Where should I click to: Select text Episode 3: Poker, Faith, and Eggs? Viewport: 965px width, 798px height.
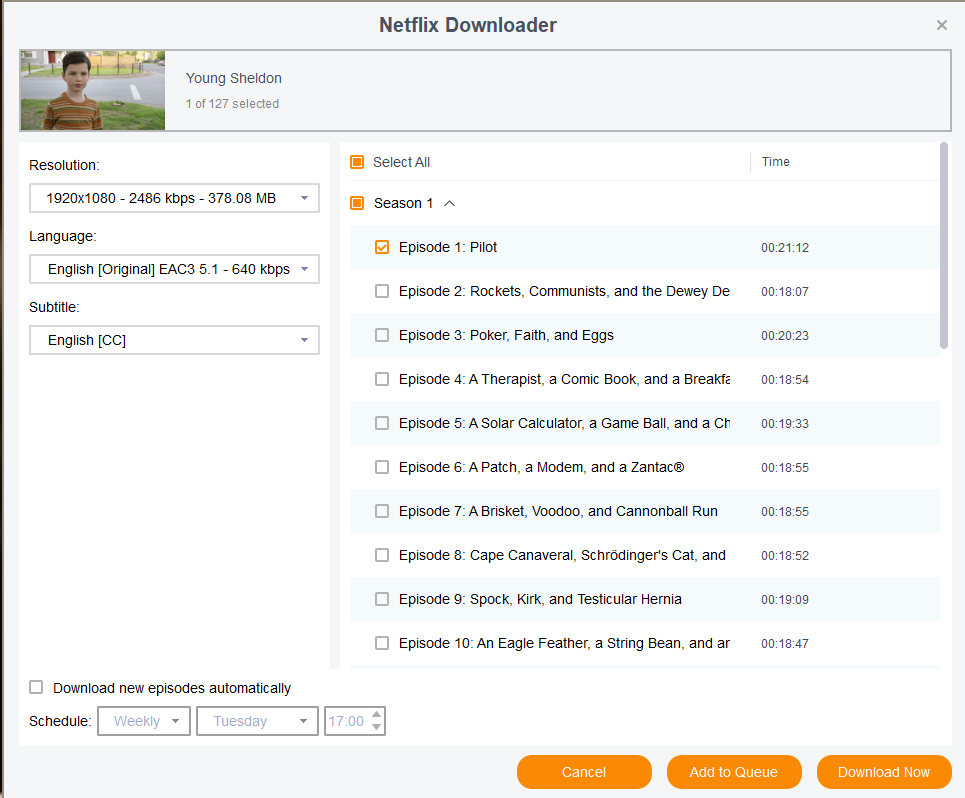click(506, 335)
